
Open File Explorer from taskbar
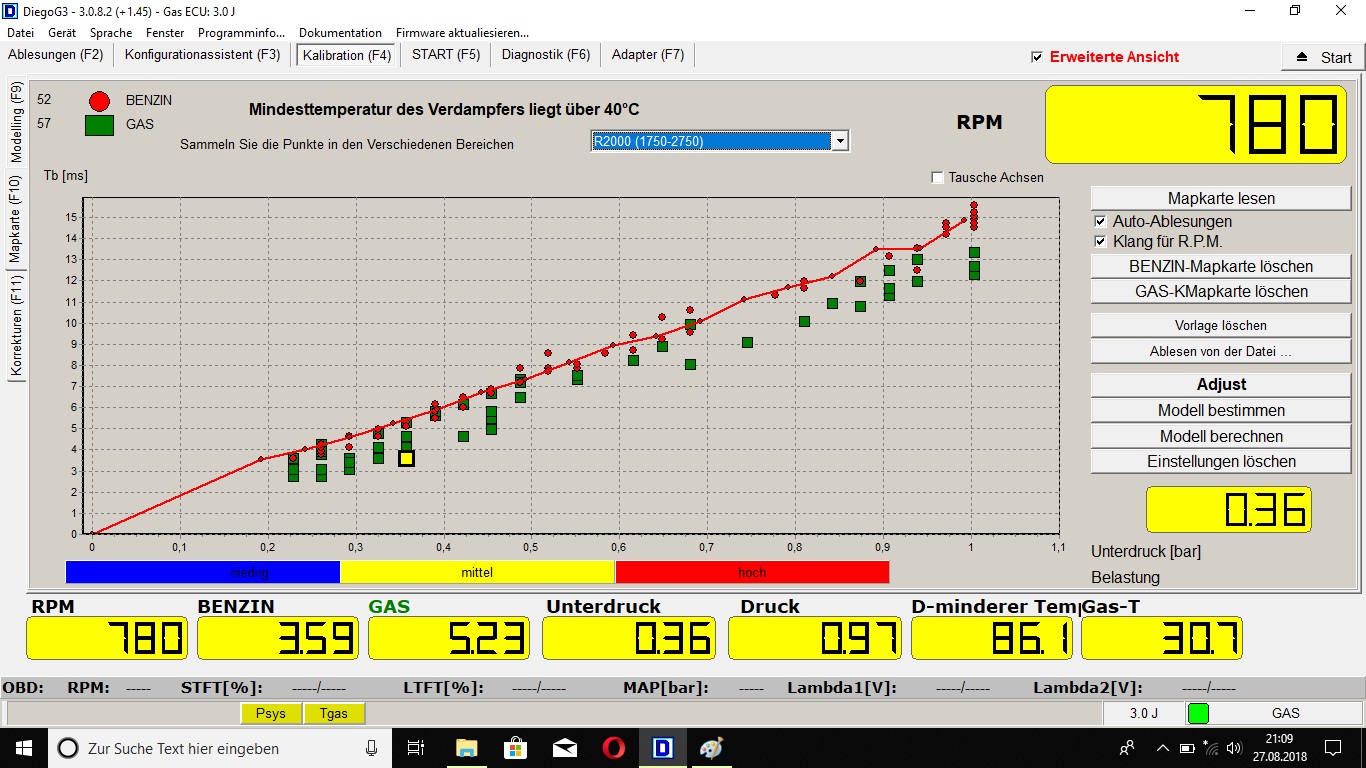click(466, 748)
